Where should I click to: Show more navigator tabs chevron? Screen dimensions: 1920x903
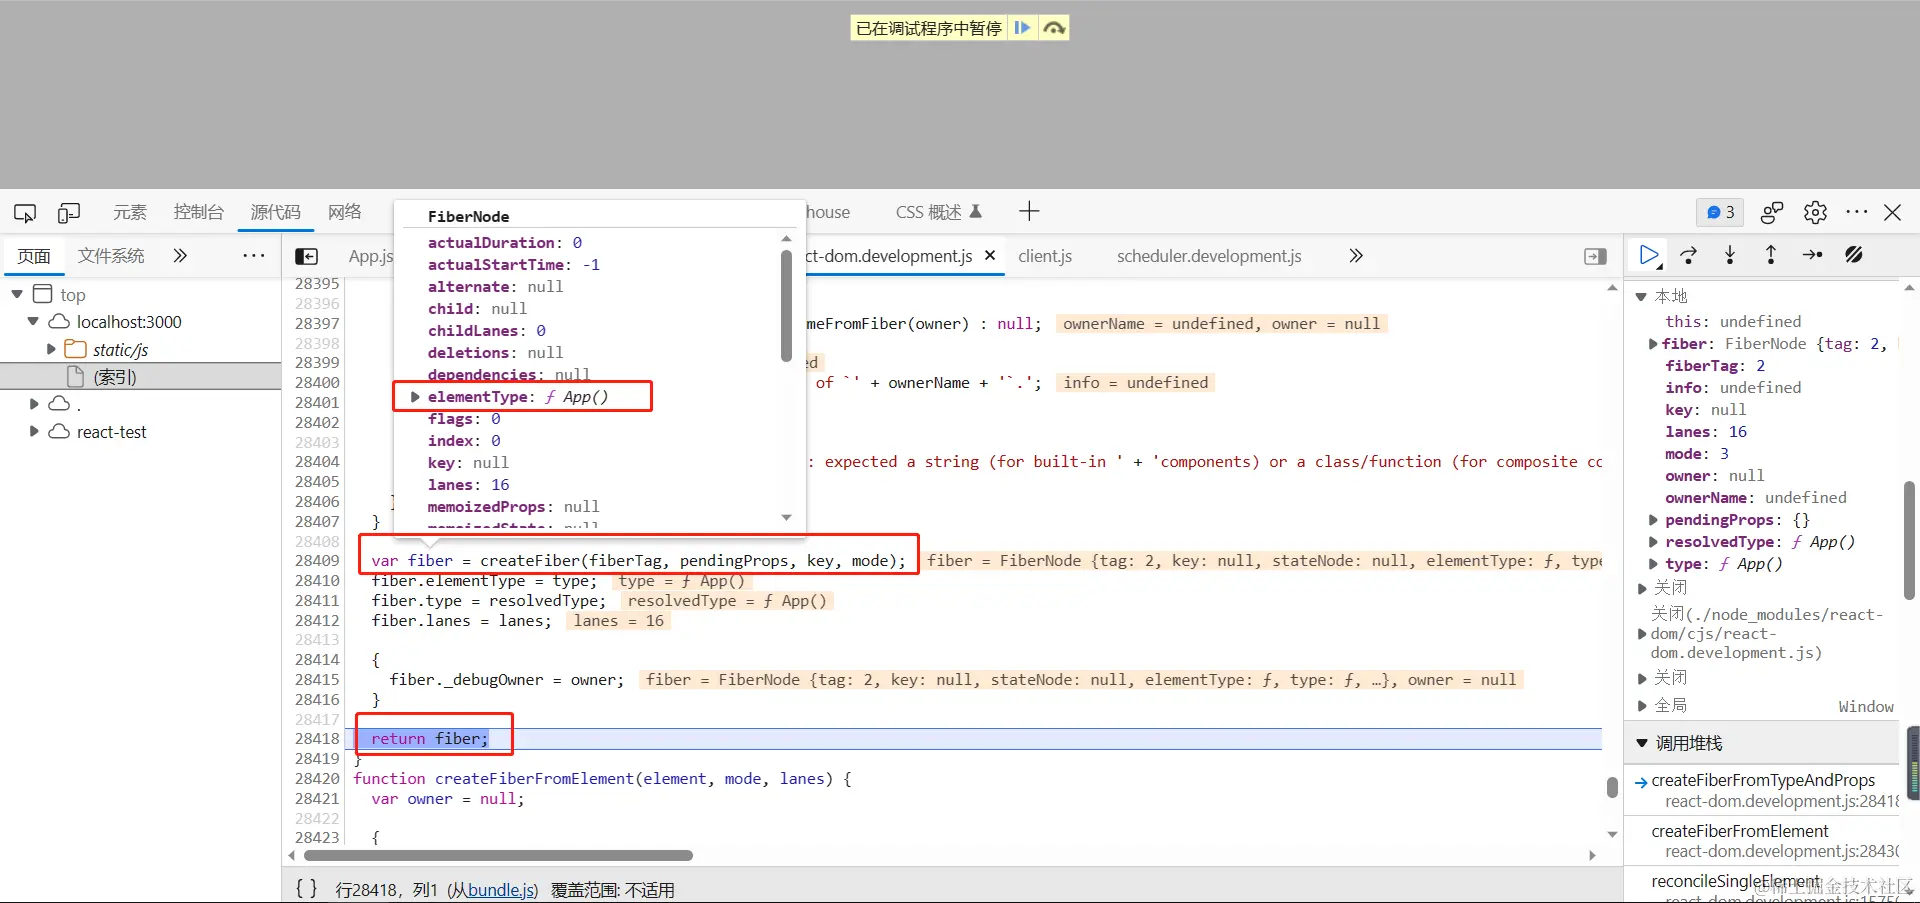pos(180,256)
